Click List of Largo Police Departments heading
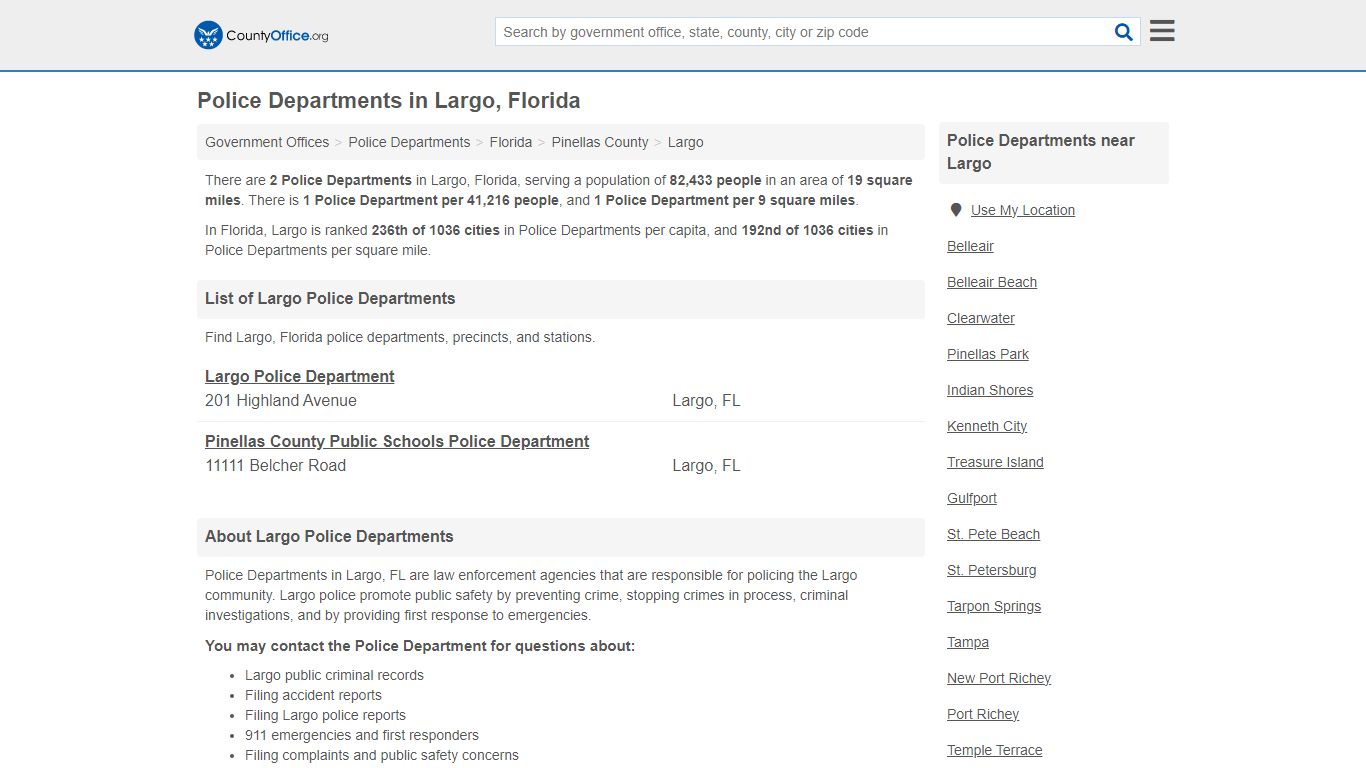1366x768 pixels. tap(330, 298)
